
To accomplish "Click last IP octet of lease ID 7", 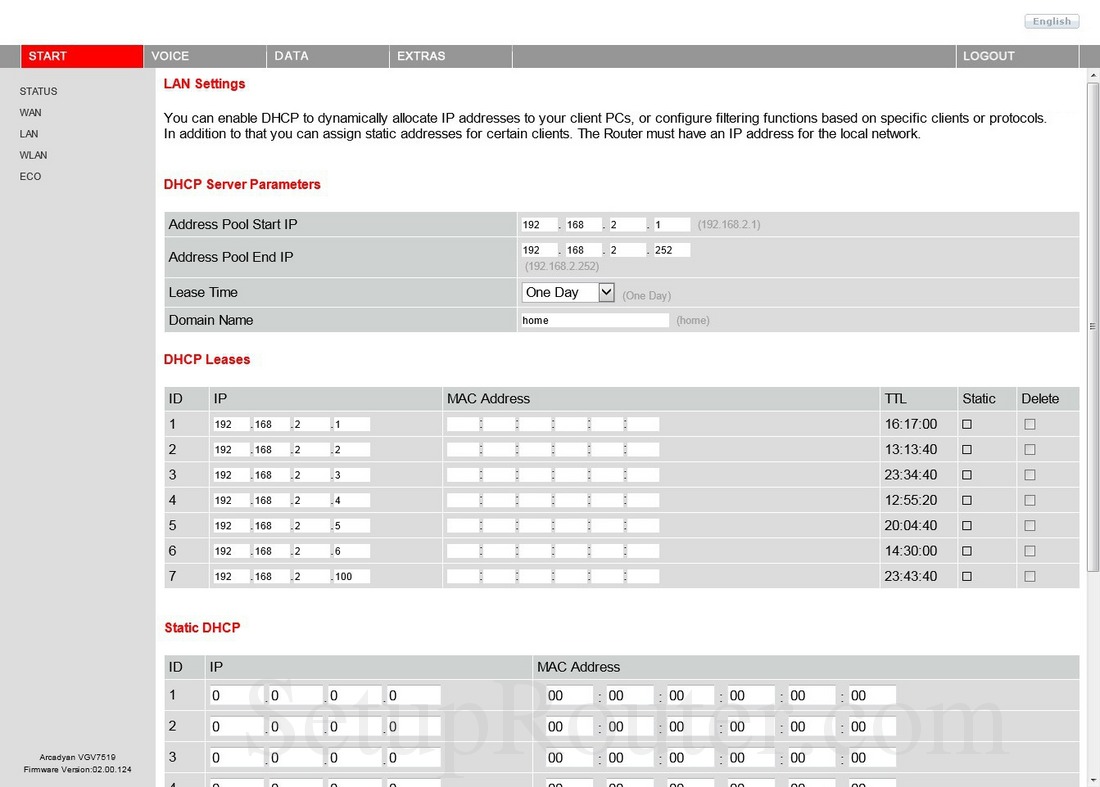I will click(x=351, y=577).
